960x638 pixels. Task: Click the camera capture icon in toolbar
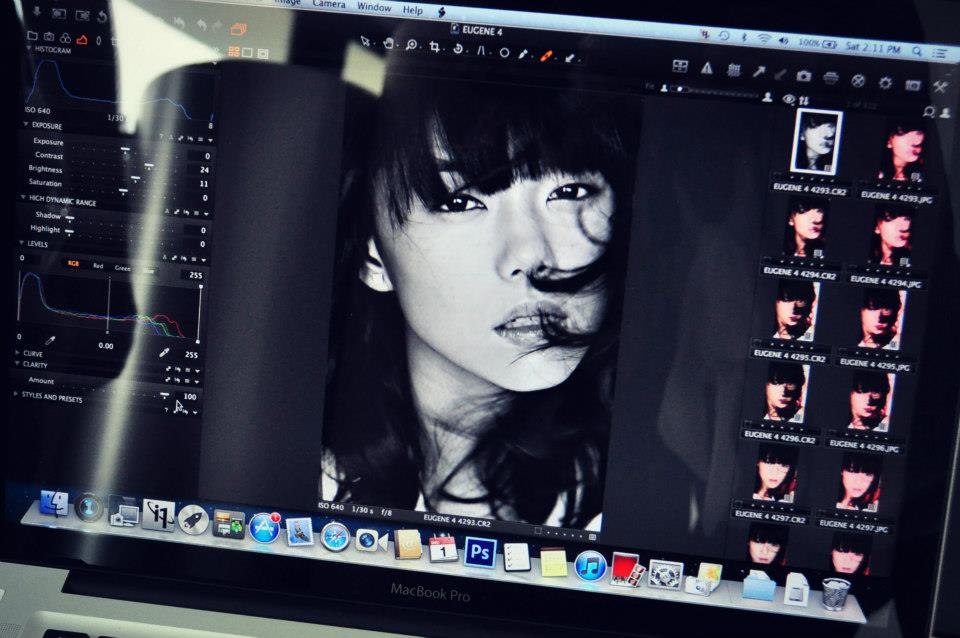pos(803,76)
